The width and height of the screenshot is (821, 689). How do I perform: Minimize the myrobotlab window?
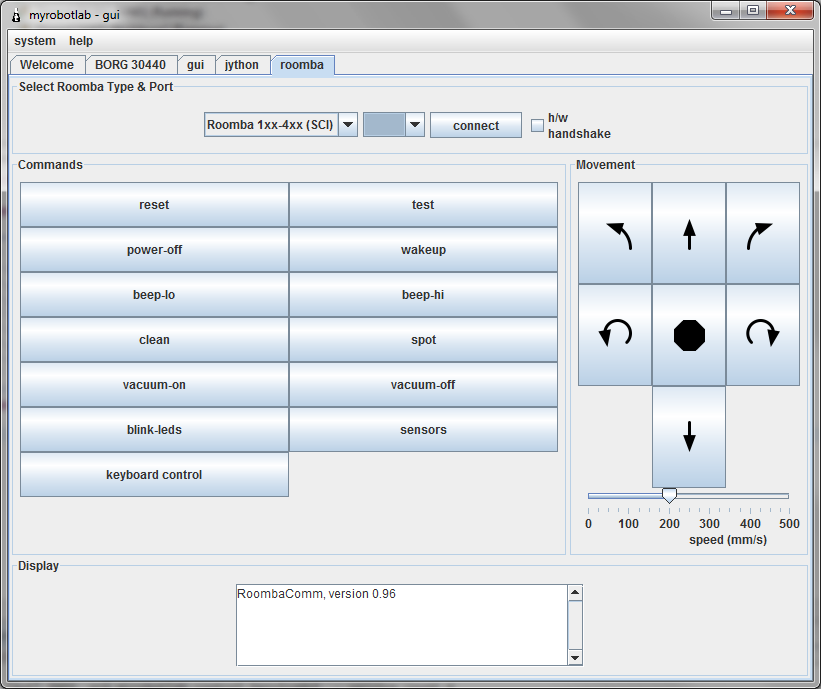pyautogui.click(x=726, y=11)
